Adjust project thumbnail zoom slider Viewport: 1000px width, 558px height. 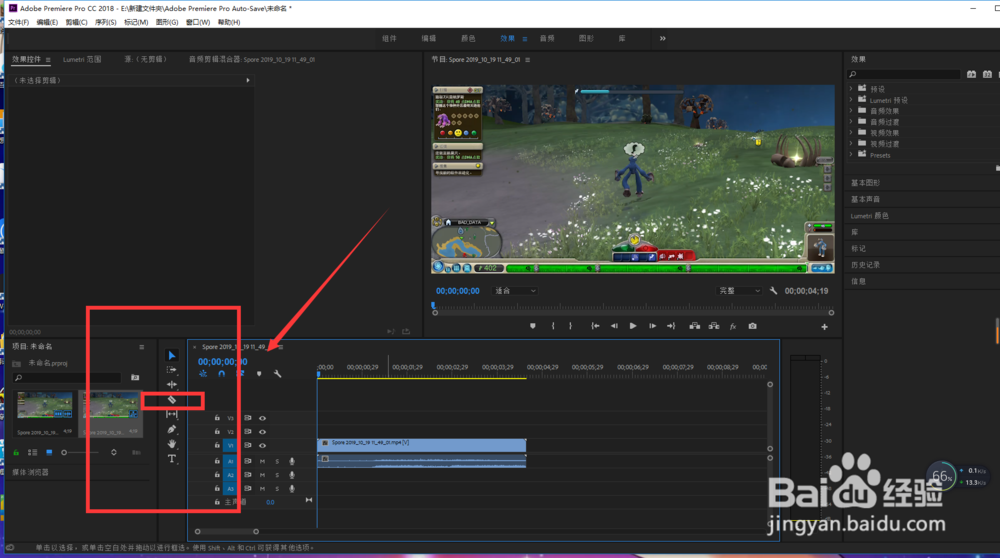point(80,452)
